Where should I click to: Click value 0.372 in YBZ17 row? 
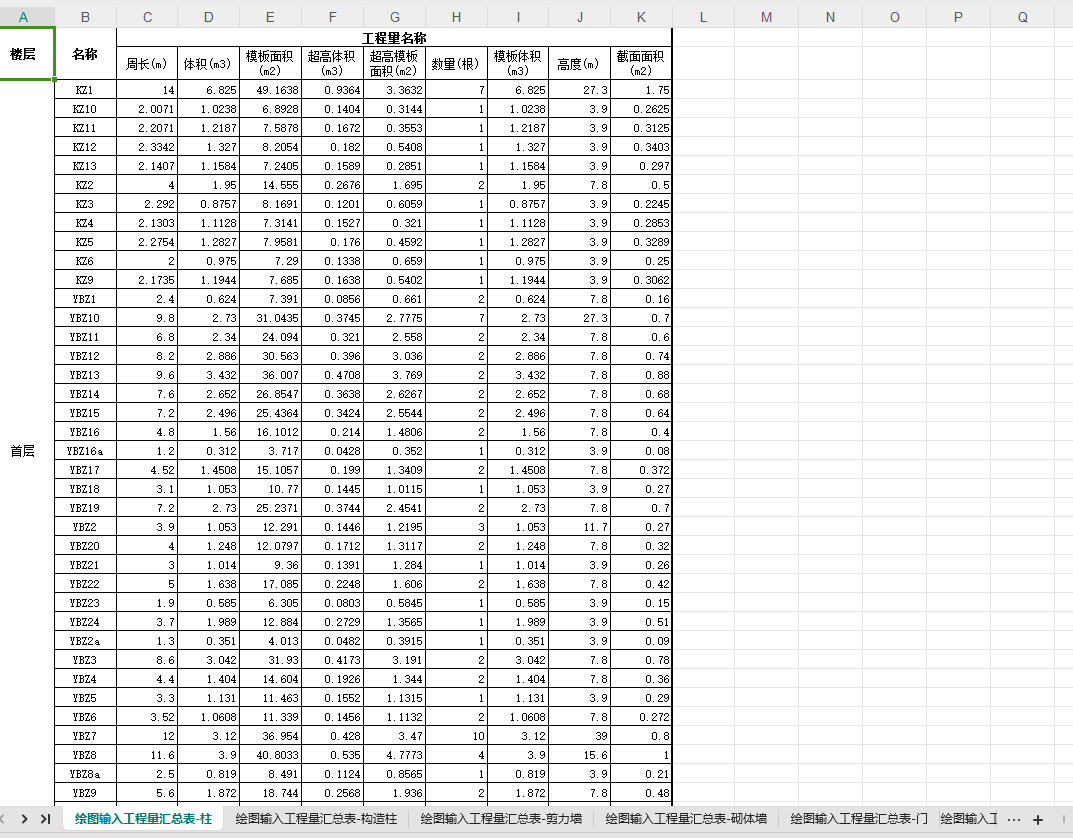[641, 470]
